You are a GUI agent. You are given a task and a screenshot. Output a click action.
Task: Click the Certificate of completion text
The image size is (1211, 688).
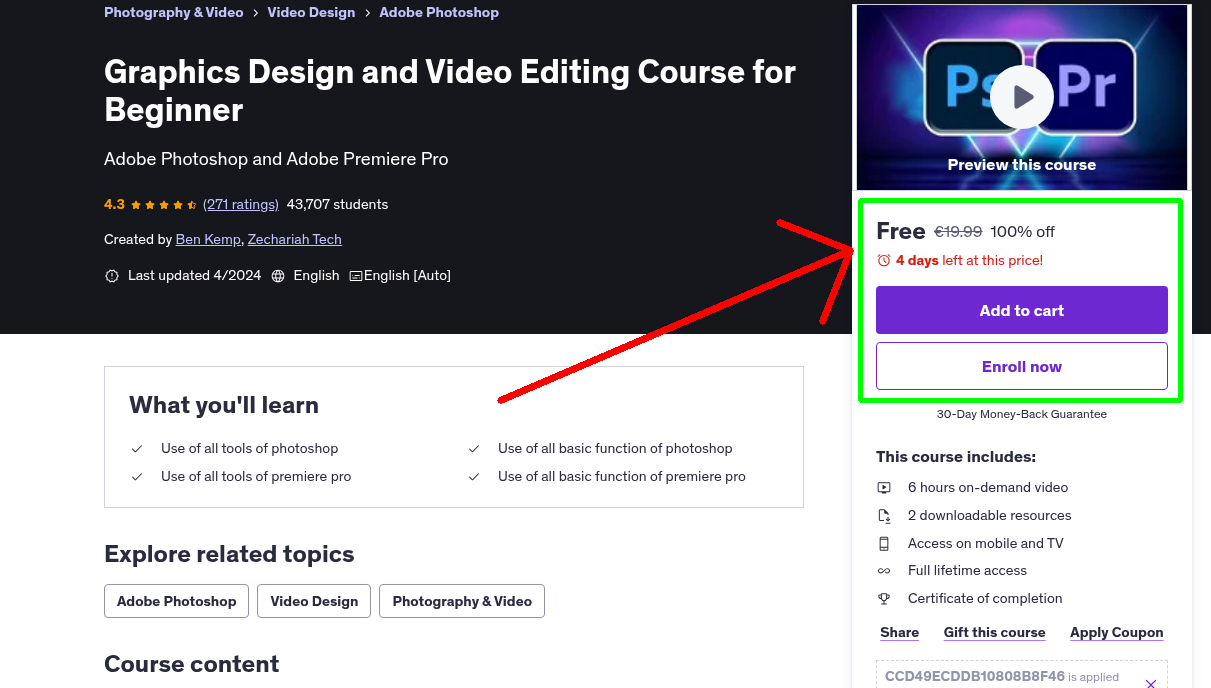985,599
